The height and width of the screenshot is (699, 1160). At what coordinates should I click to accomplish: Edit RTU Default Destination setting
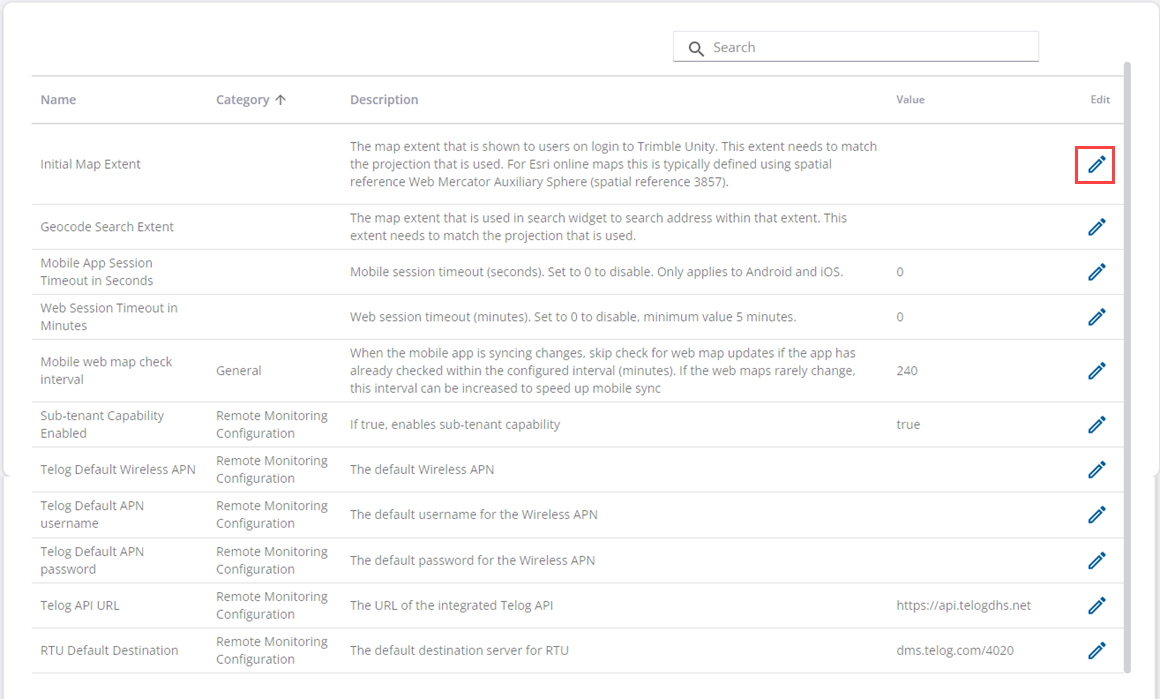tap(1096, 650)
